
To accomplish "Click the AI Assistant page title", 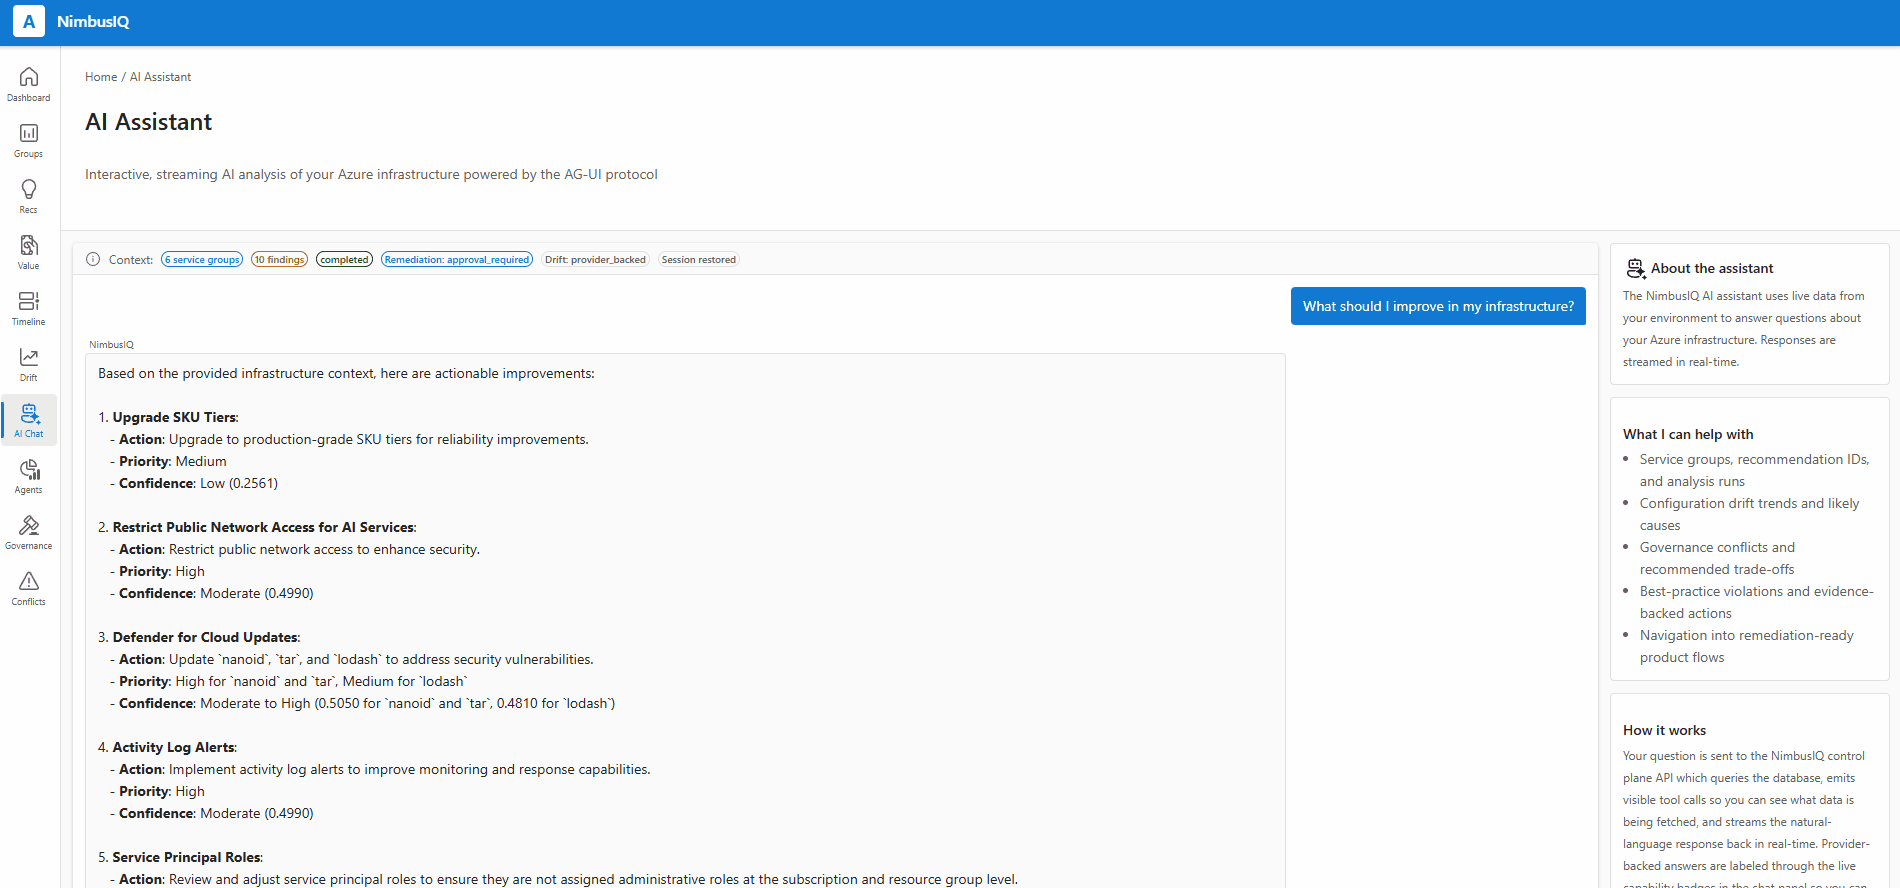I will [149, 122].
